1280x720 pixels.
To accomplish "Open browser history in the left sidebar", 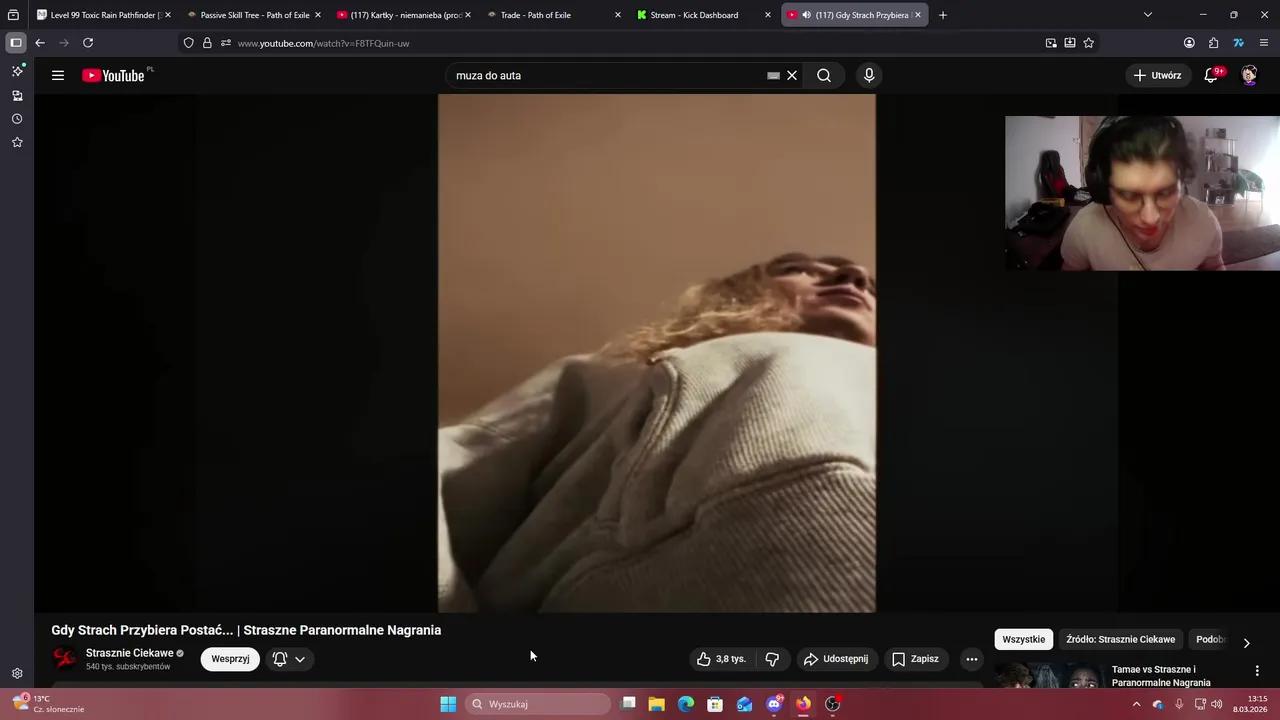I will [16, 119].
